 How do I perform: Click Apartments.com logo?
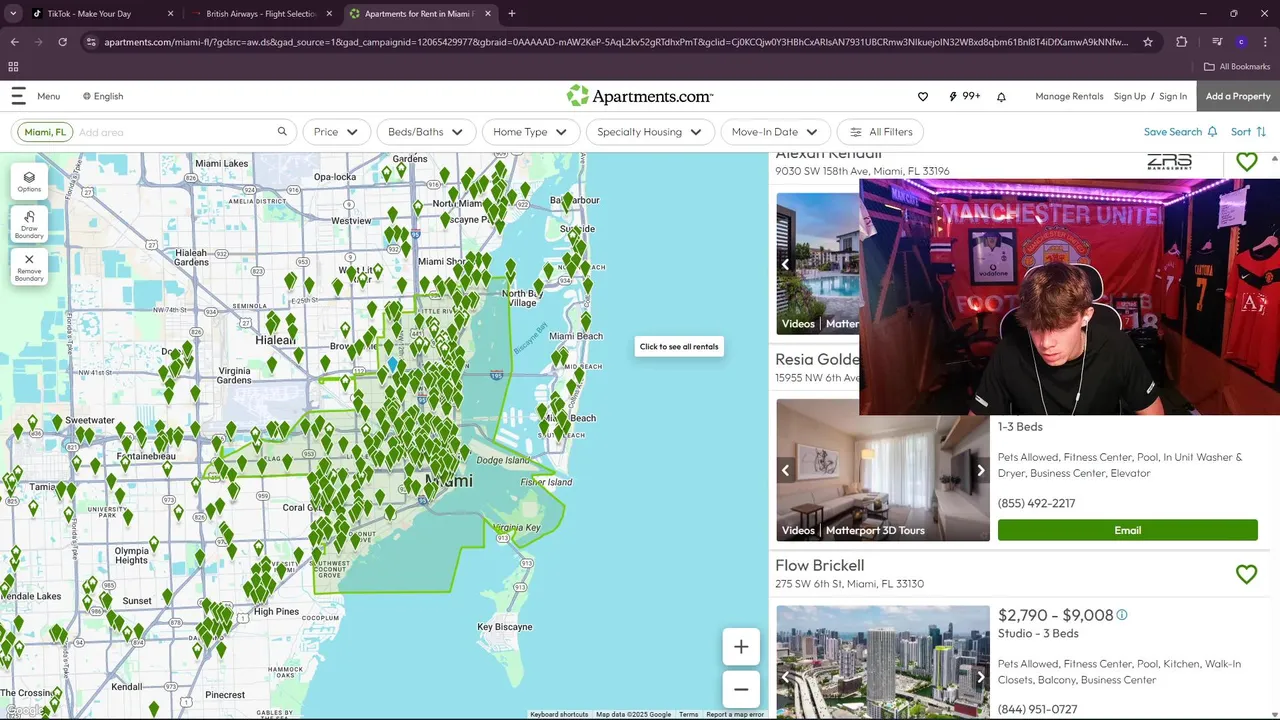(640, 96)
